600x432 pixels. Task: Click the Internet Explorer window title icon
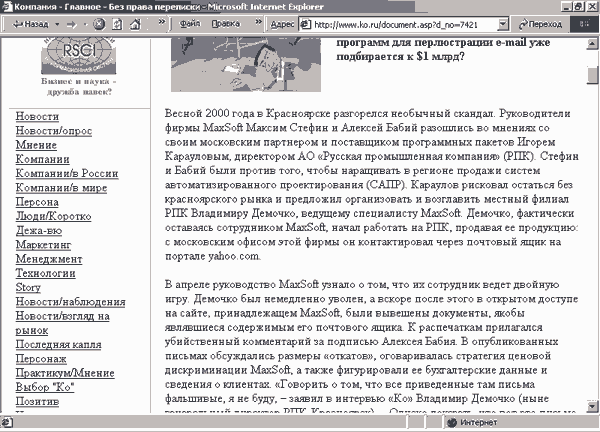coord(7,7)
